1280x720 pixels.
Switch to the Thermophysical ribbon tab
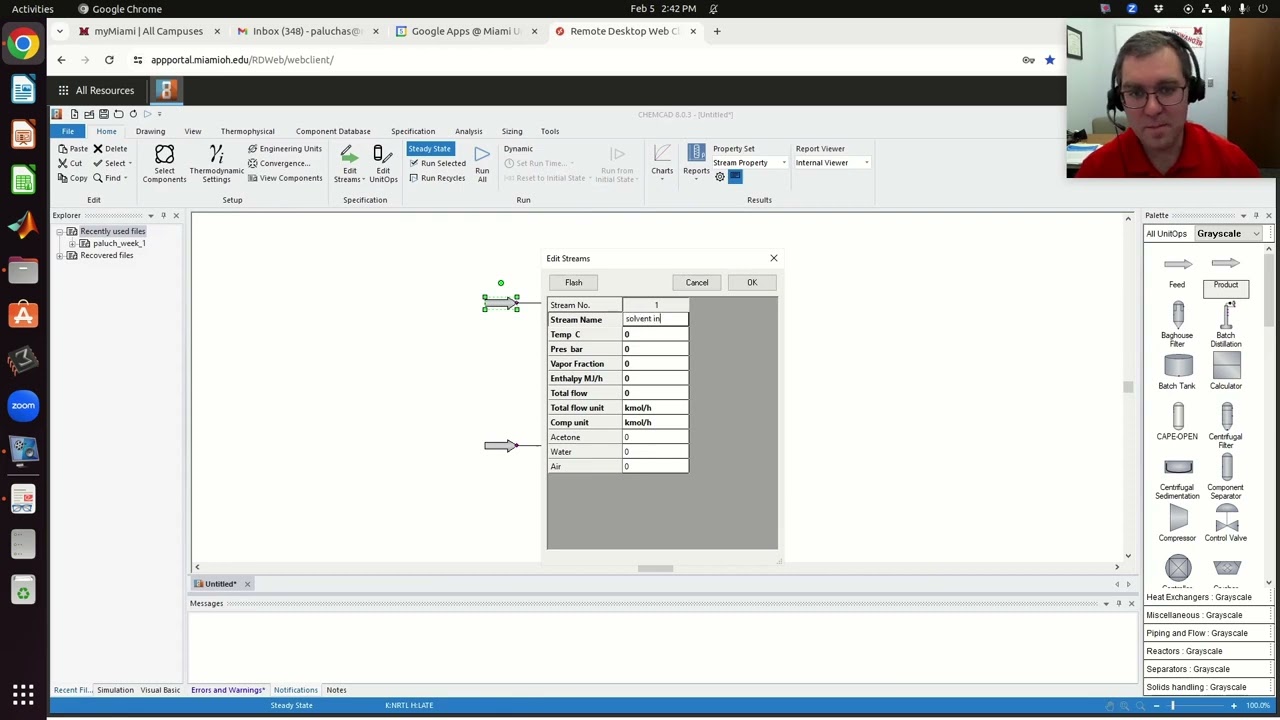pyautogui.click(x=247, y=131)
